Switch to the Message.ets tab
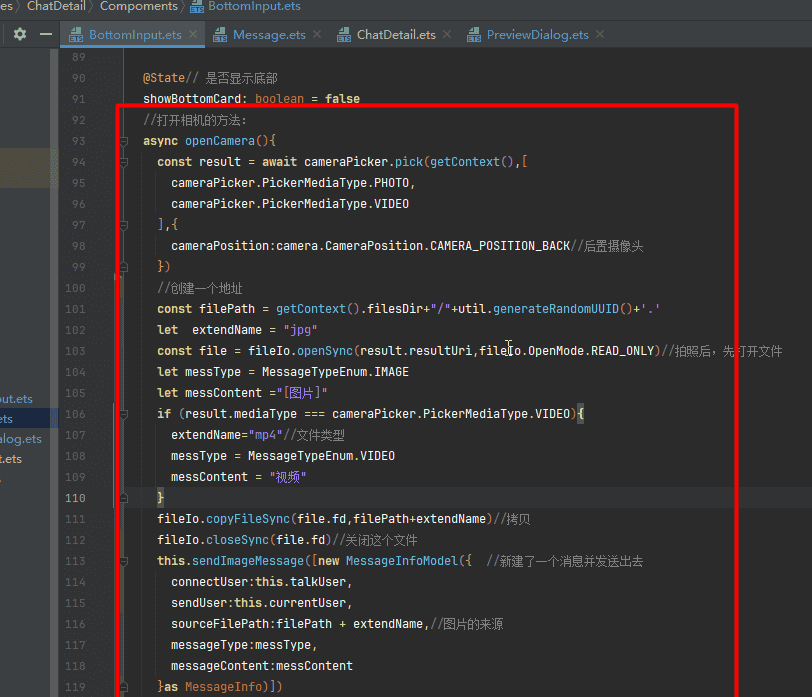 tap(268, 35)
